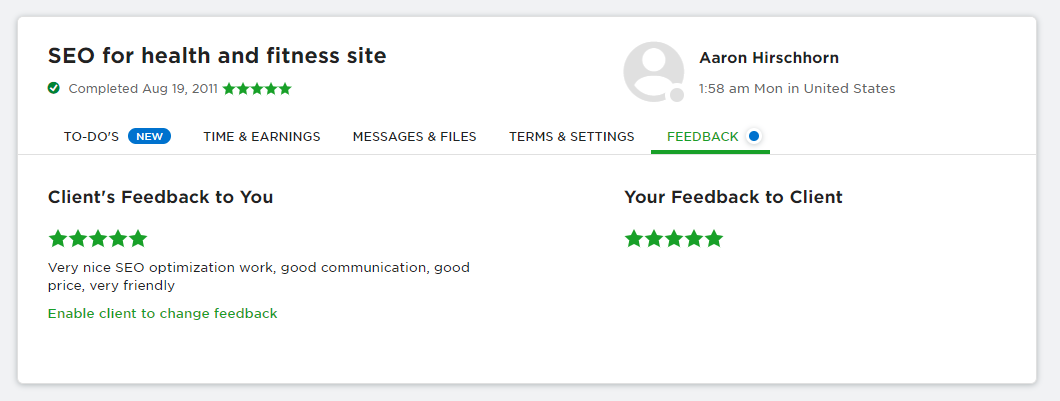Screen dimensions: 1060x401
Task: Click your five-star rating to client
Action: (x=673, y=238)
